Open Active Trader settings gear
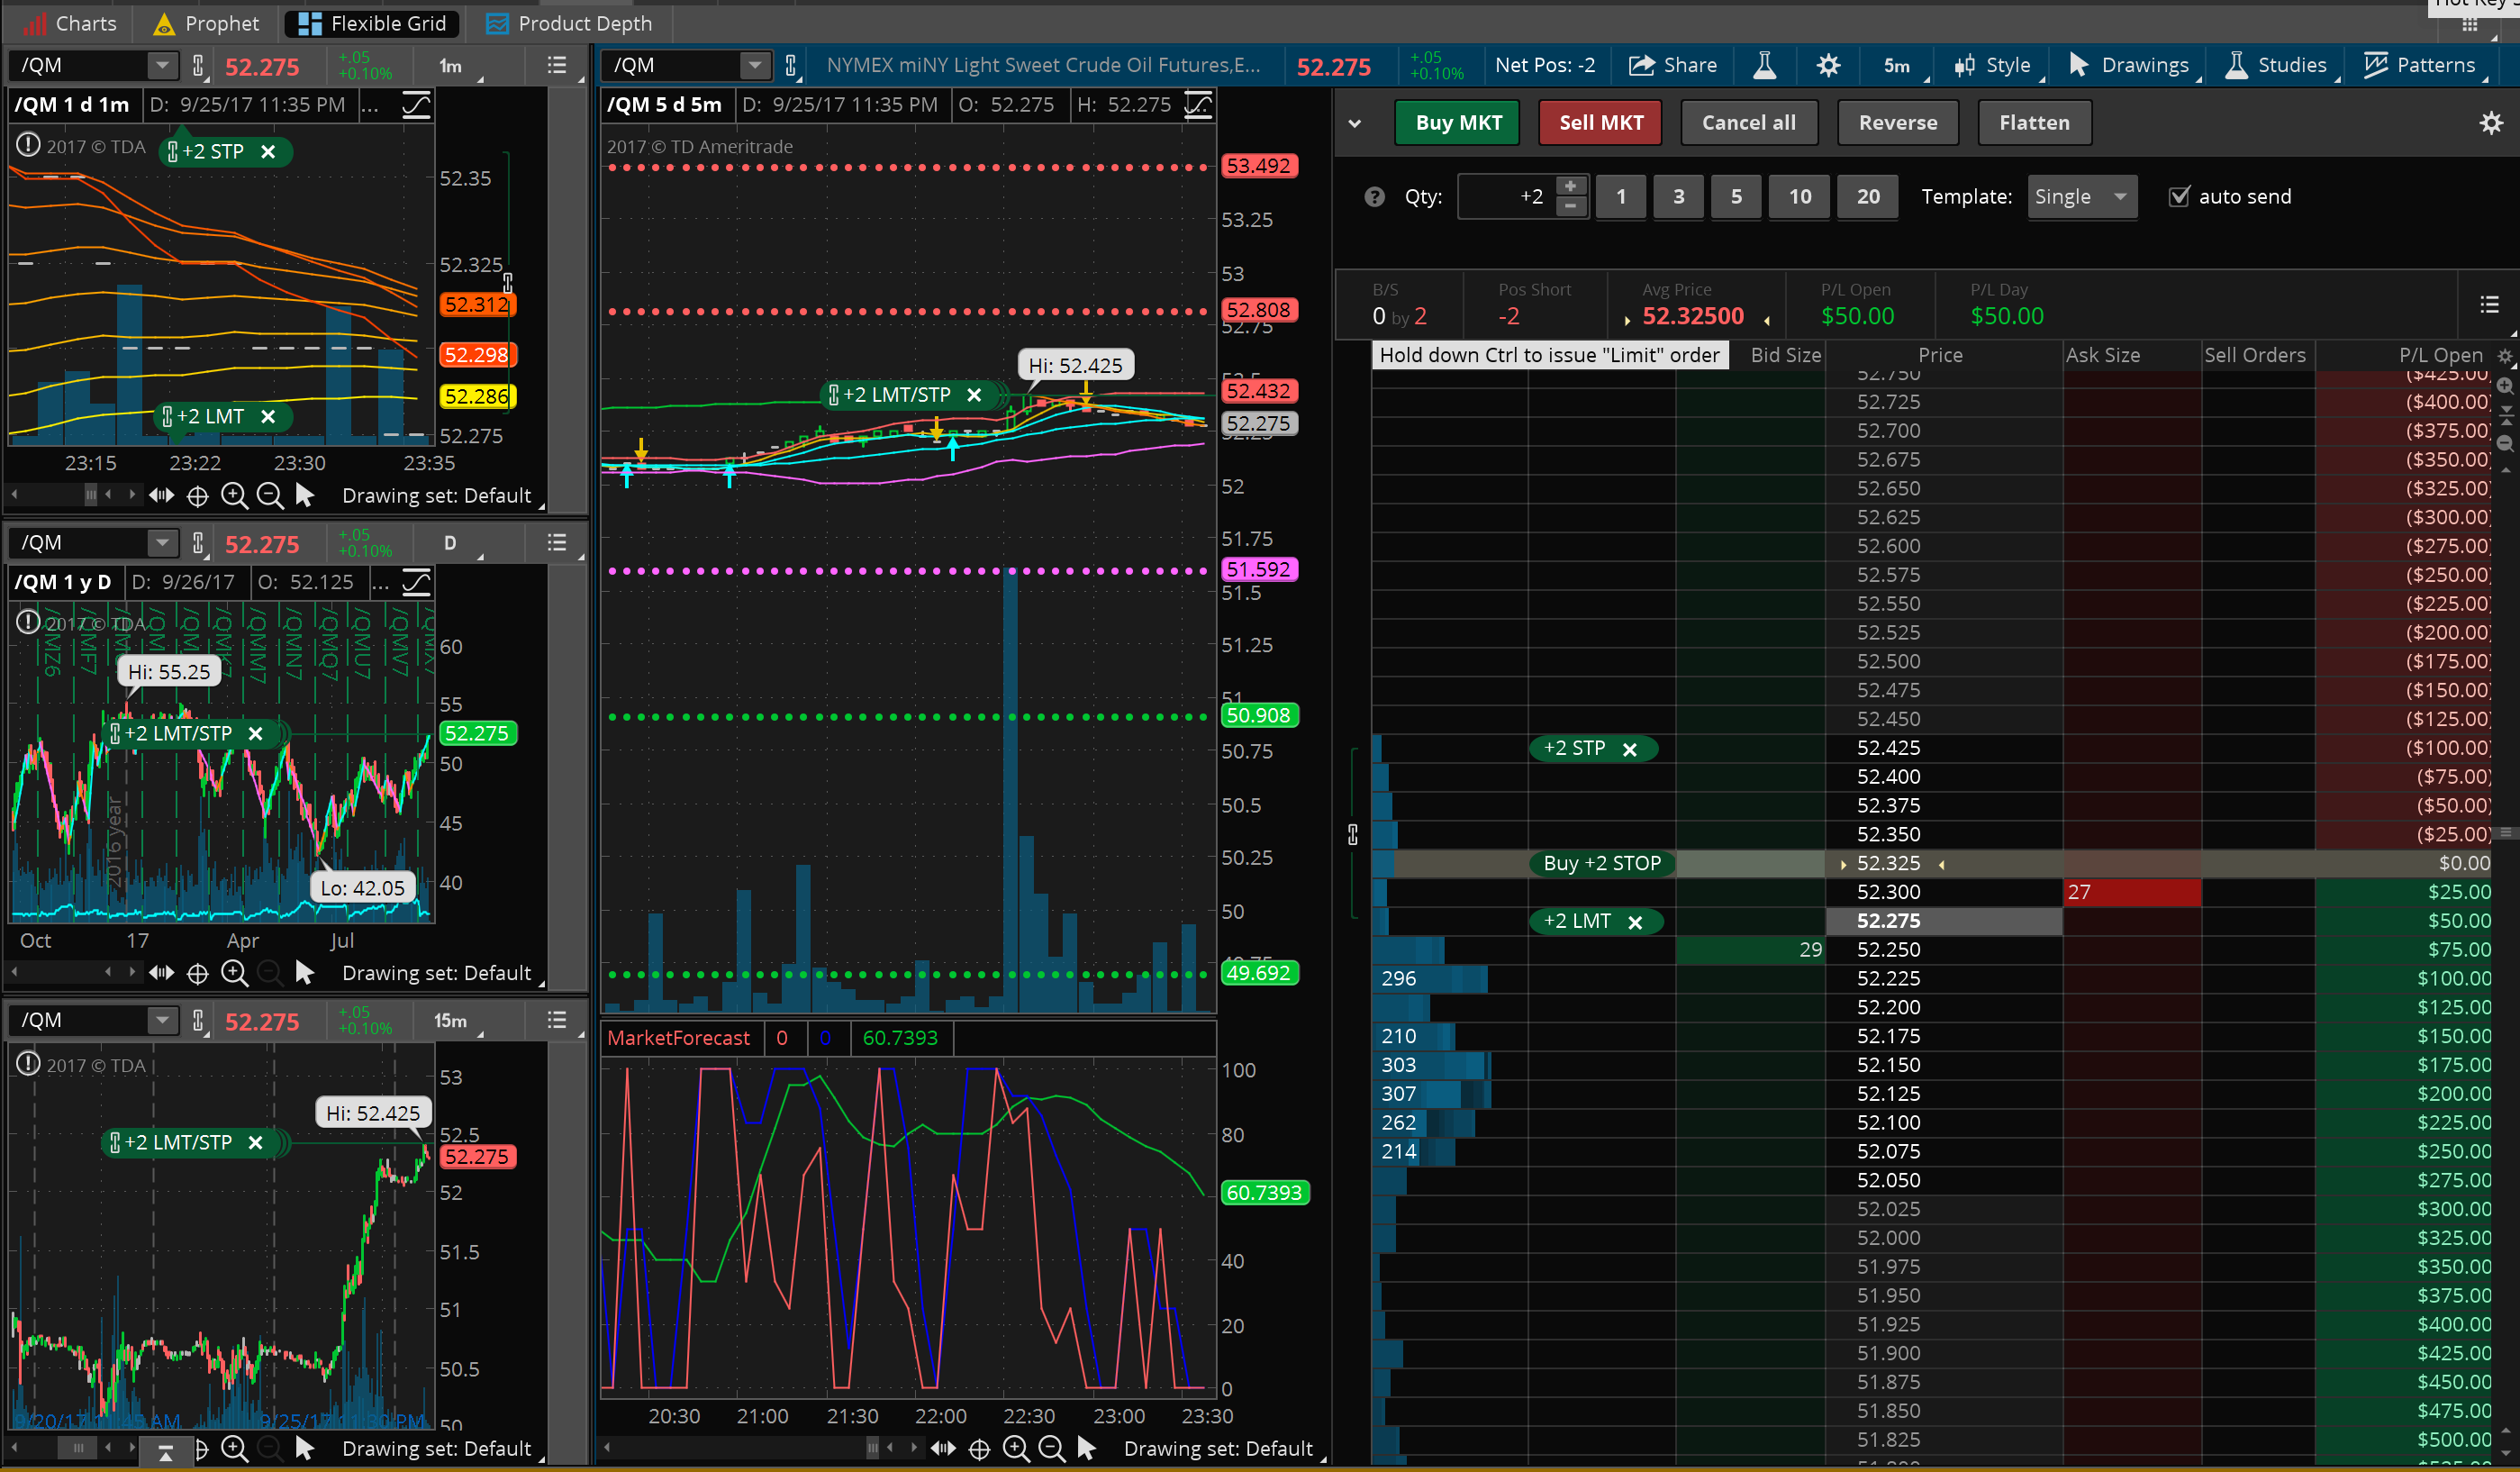This screenshot has height=1472, width=2520. click(2491, 123)
